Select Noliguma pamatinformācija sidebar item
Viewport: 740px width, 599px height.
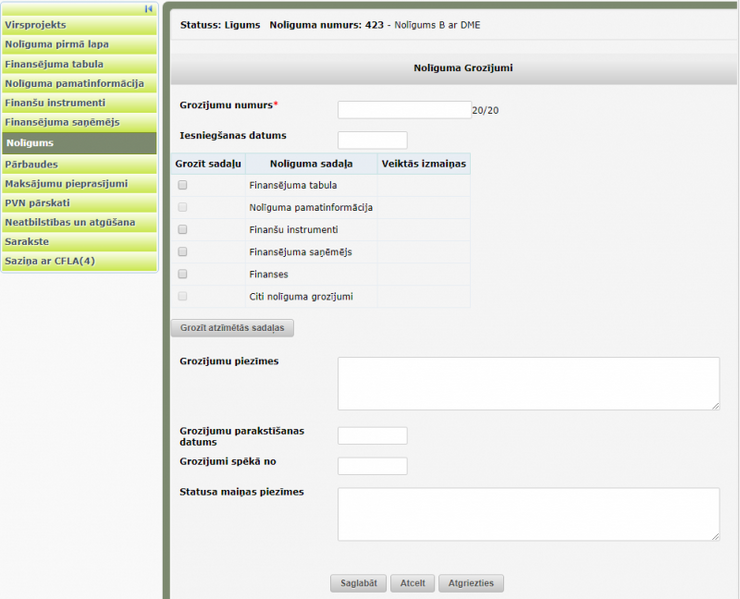[x=79, y=83]
